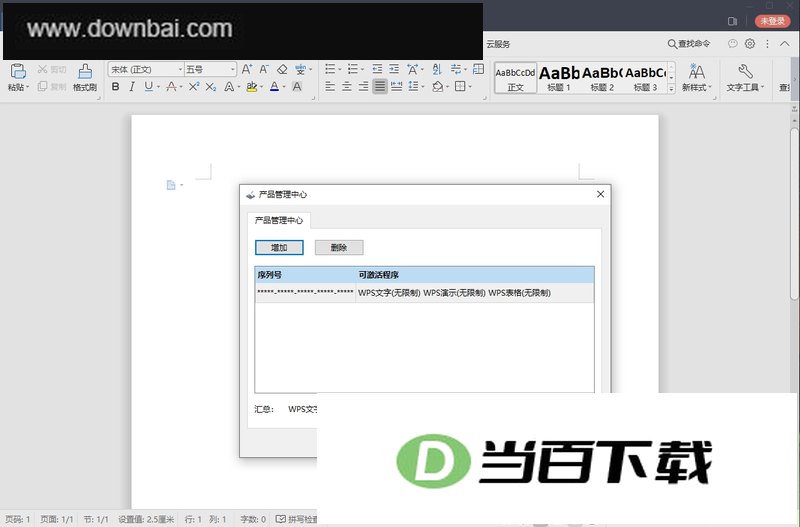Click the paragraph shading paint bucket icon
This screenshot has width=800, height=527.
(437, 87)
